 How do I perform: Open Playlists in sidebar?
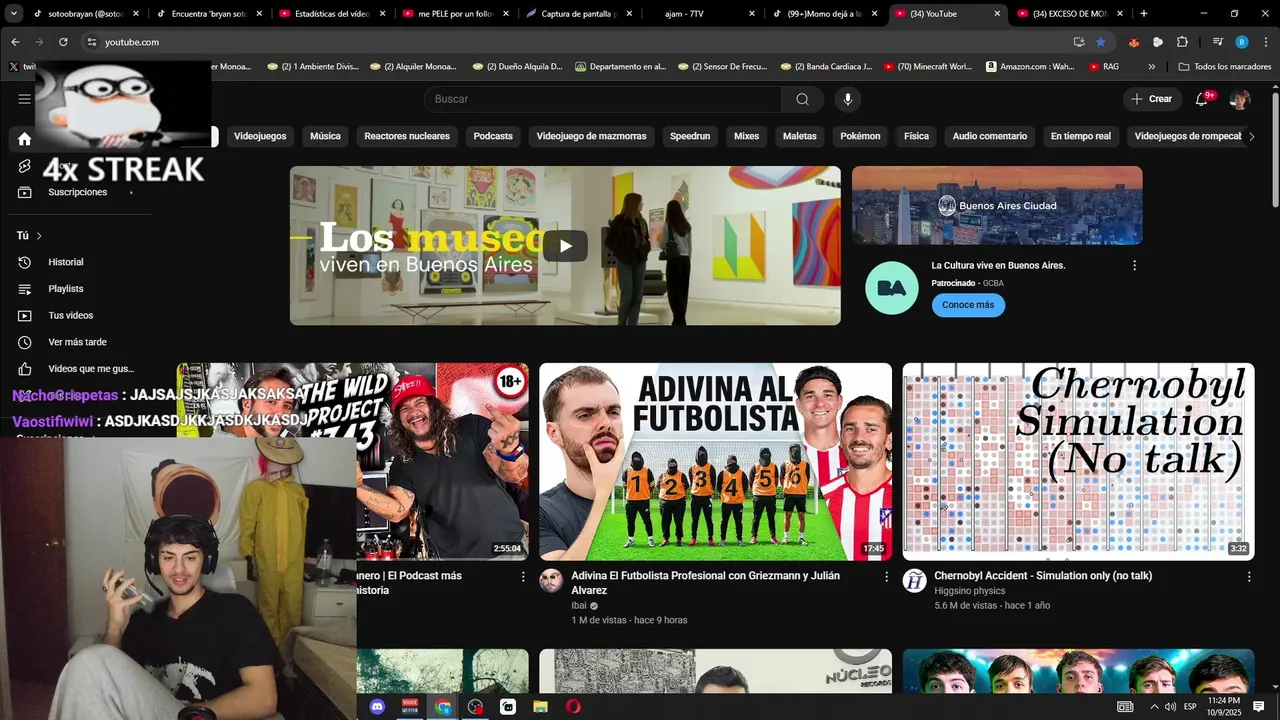click(x=66, y=289)
